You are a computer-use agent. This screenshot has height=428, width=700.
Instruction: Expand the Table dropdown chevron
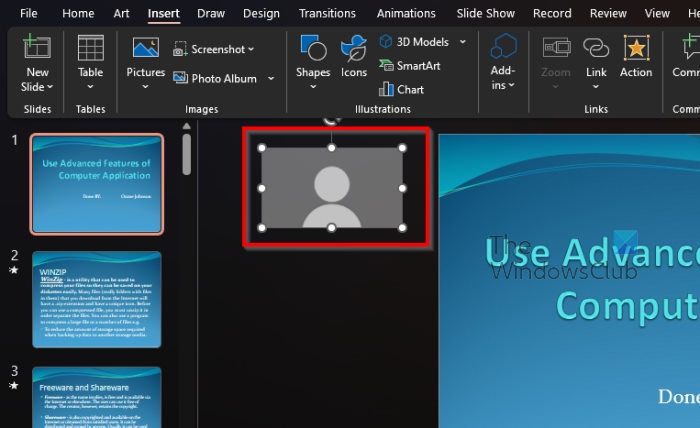(x=91, y=87)
